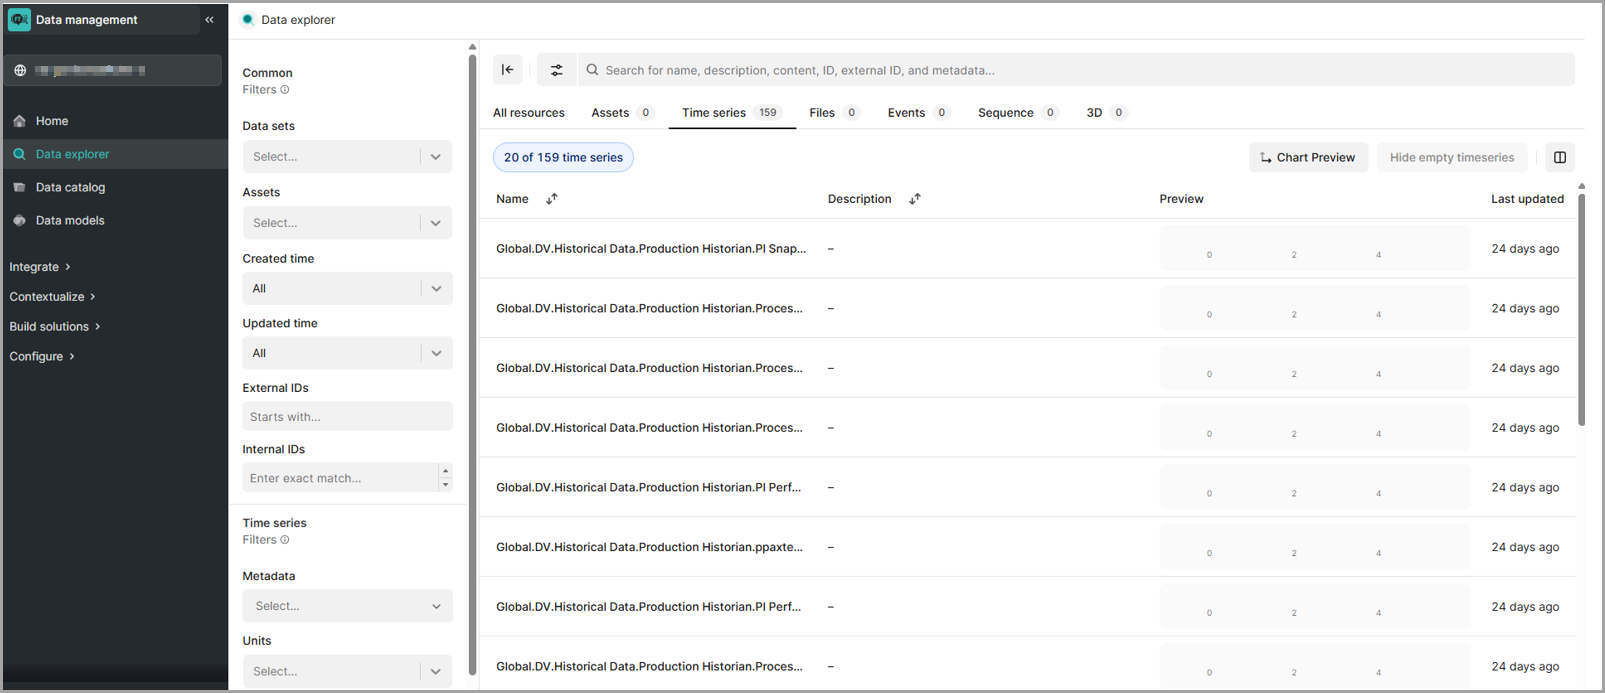The width and height of the screenshot is (1605, 693).
Task: Select the Time series tab
Action: point(731,113)
